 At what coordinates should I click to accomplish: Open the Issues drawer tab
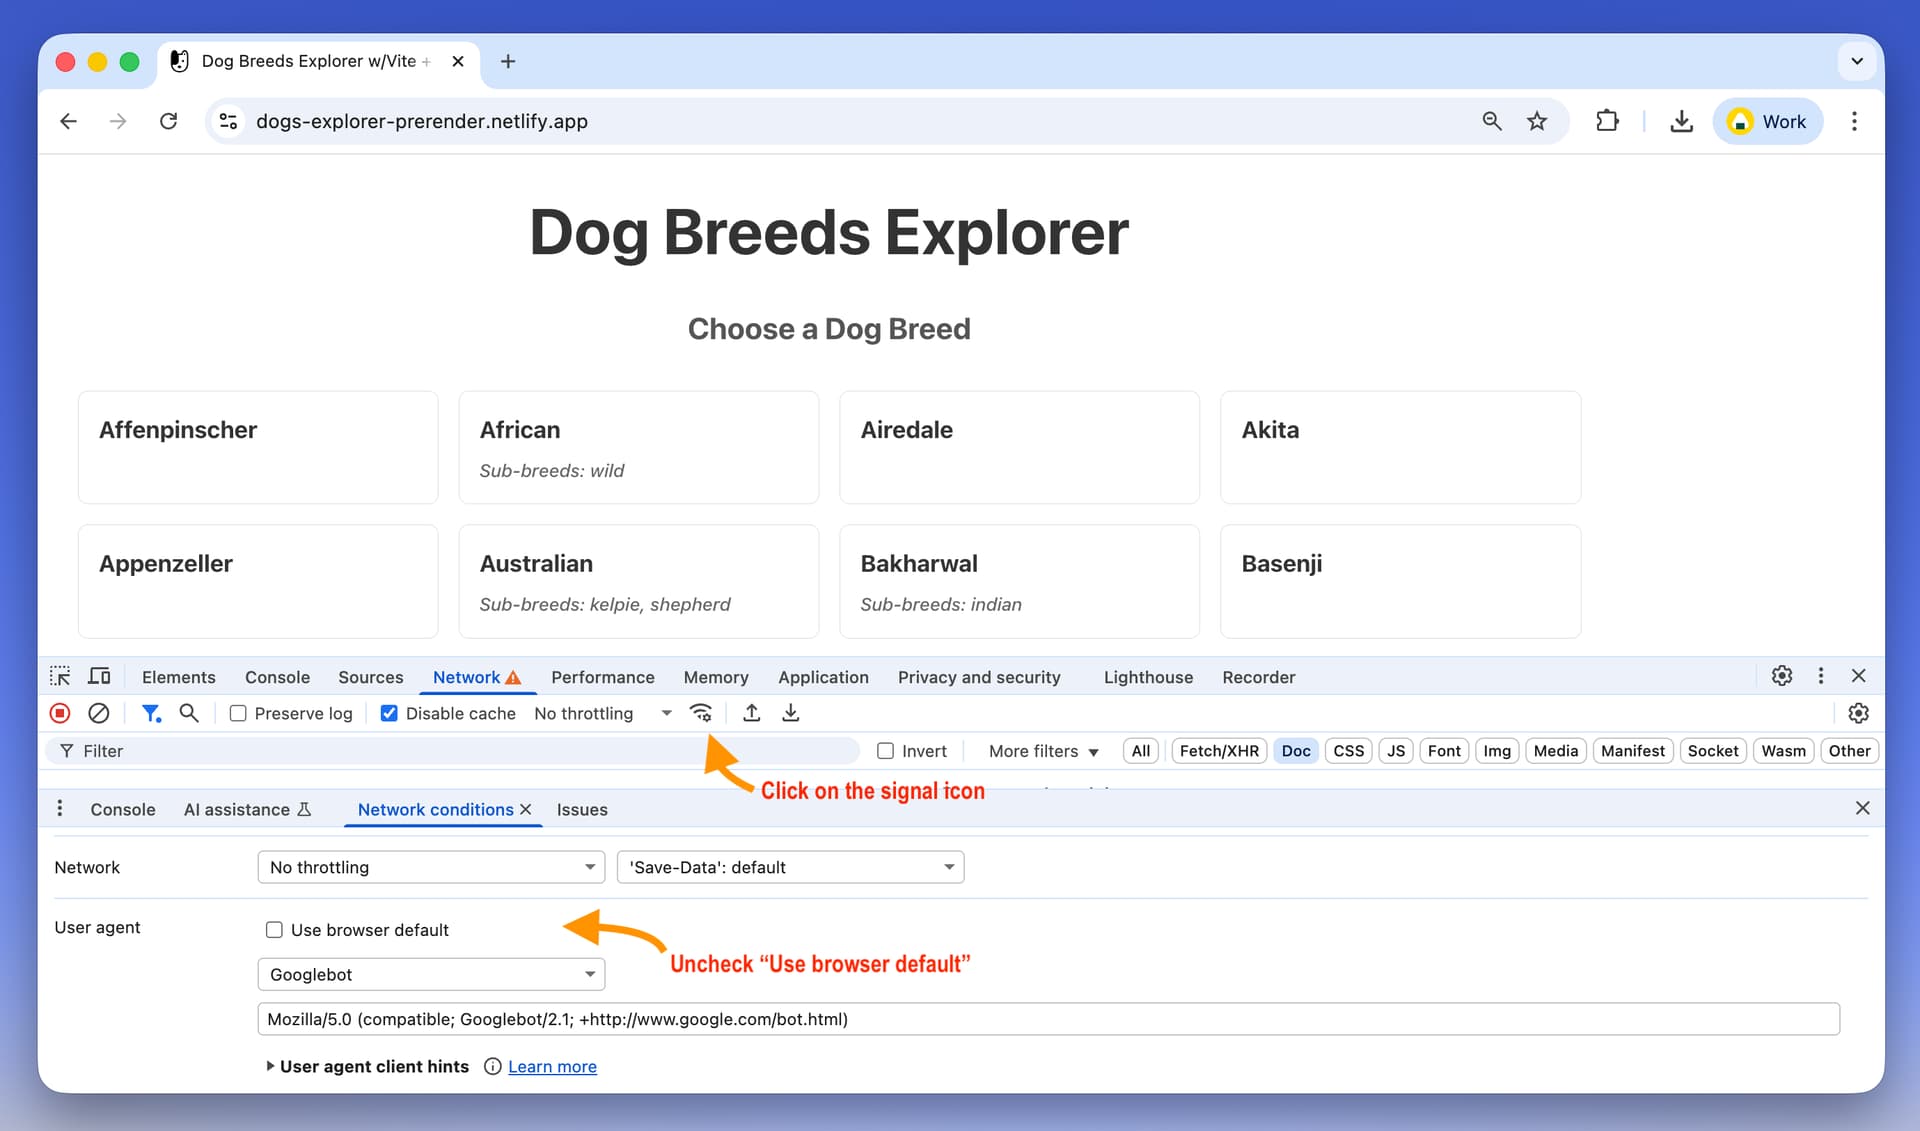point(582,809)
